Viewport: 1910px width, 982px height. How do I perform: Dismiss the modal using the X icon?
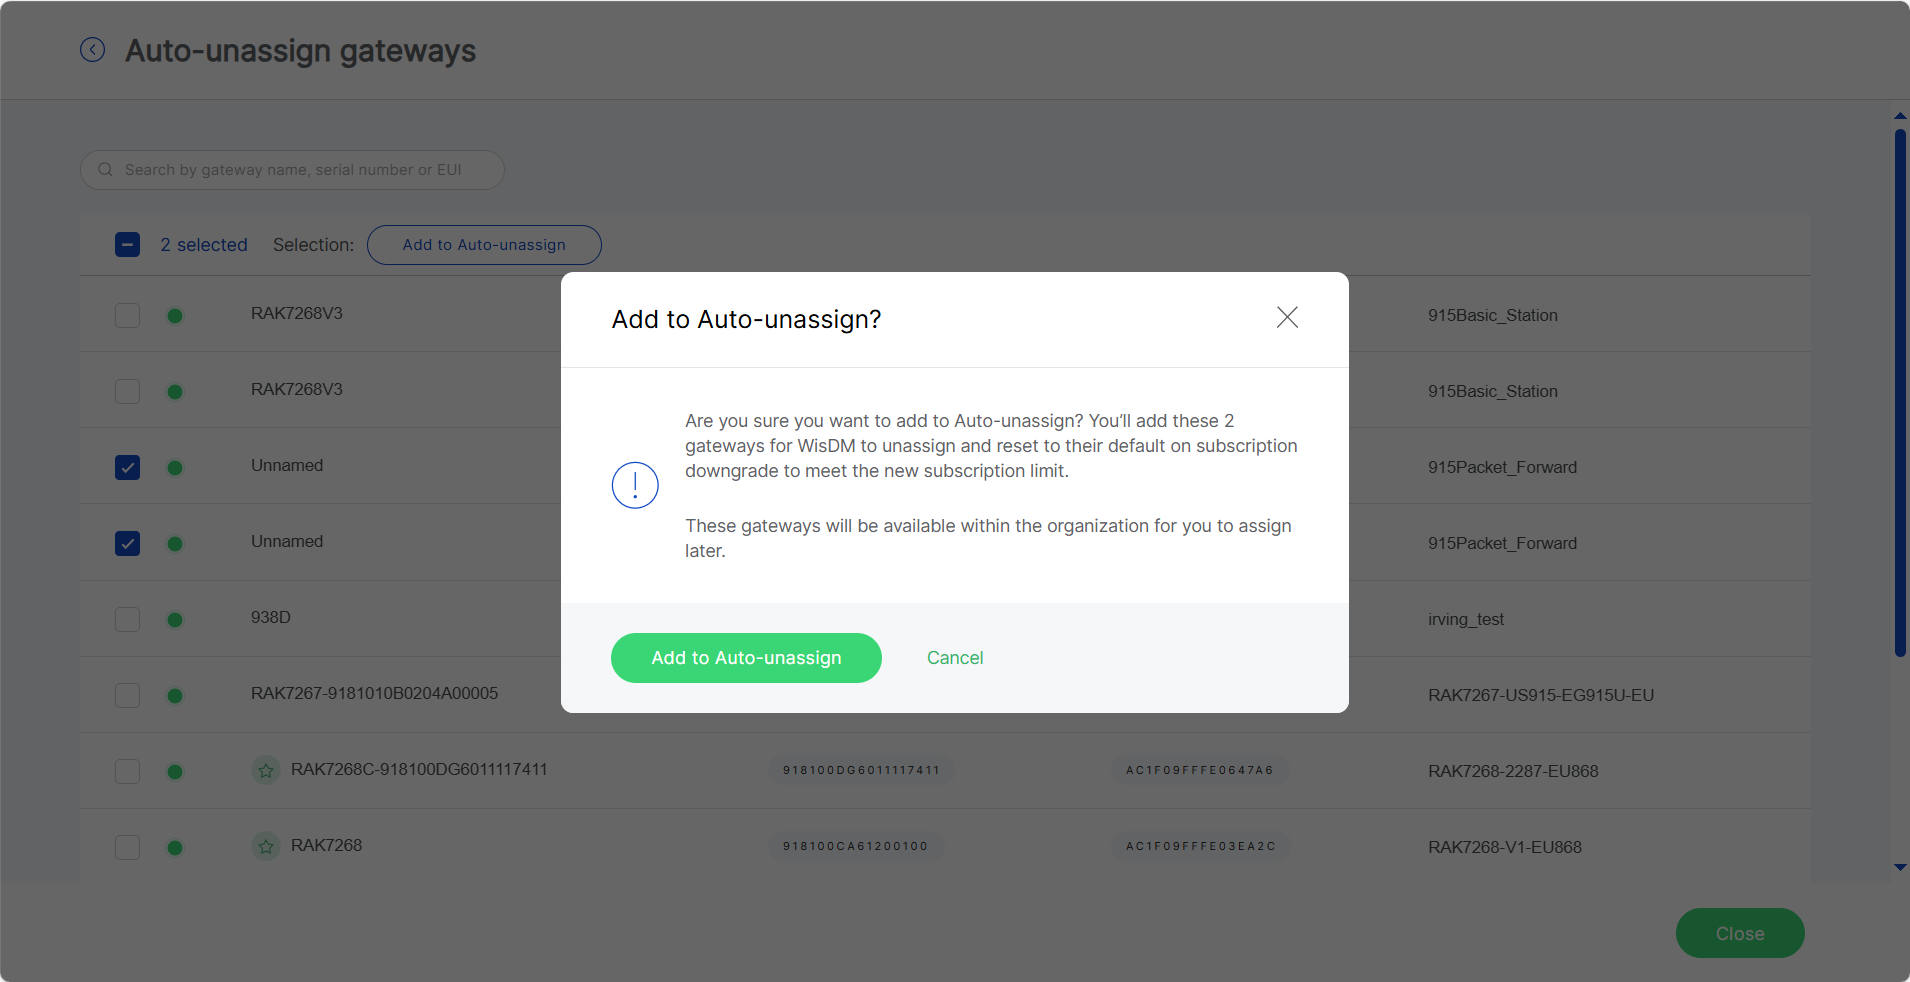point(1287,317)
